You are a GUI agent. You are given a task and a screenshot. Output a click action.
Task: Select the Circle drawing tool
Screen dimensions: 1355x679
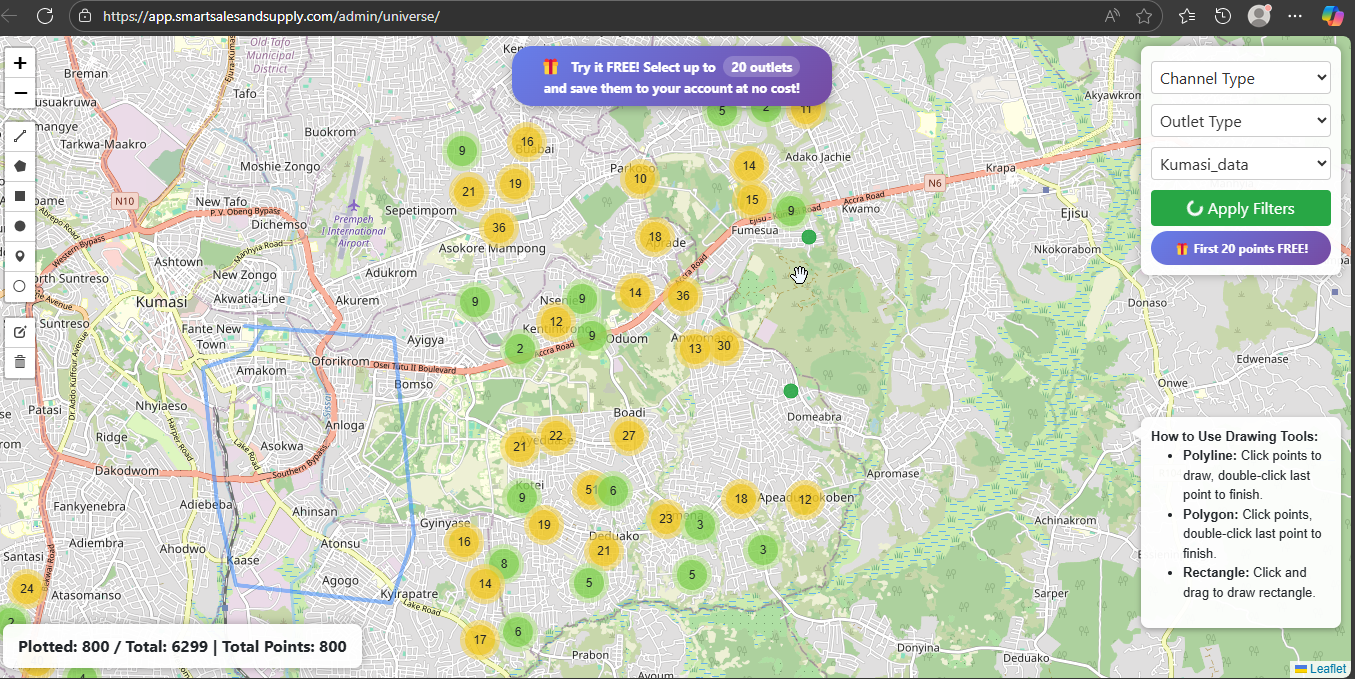pyautogui.click(x=20, y=226)
